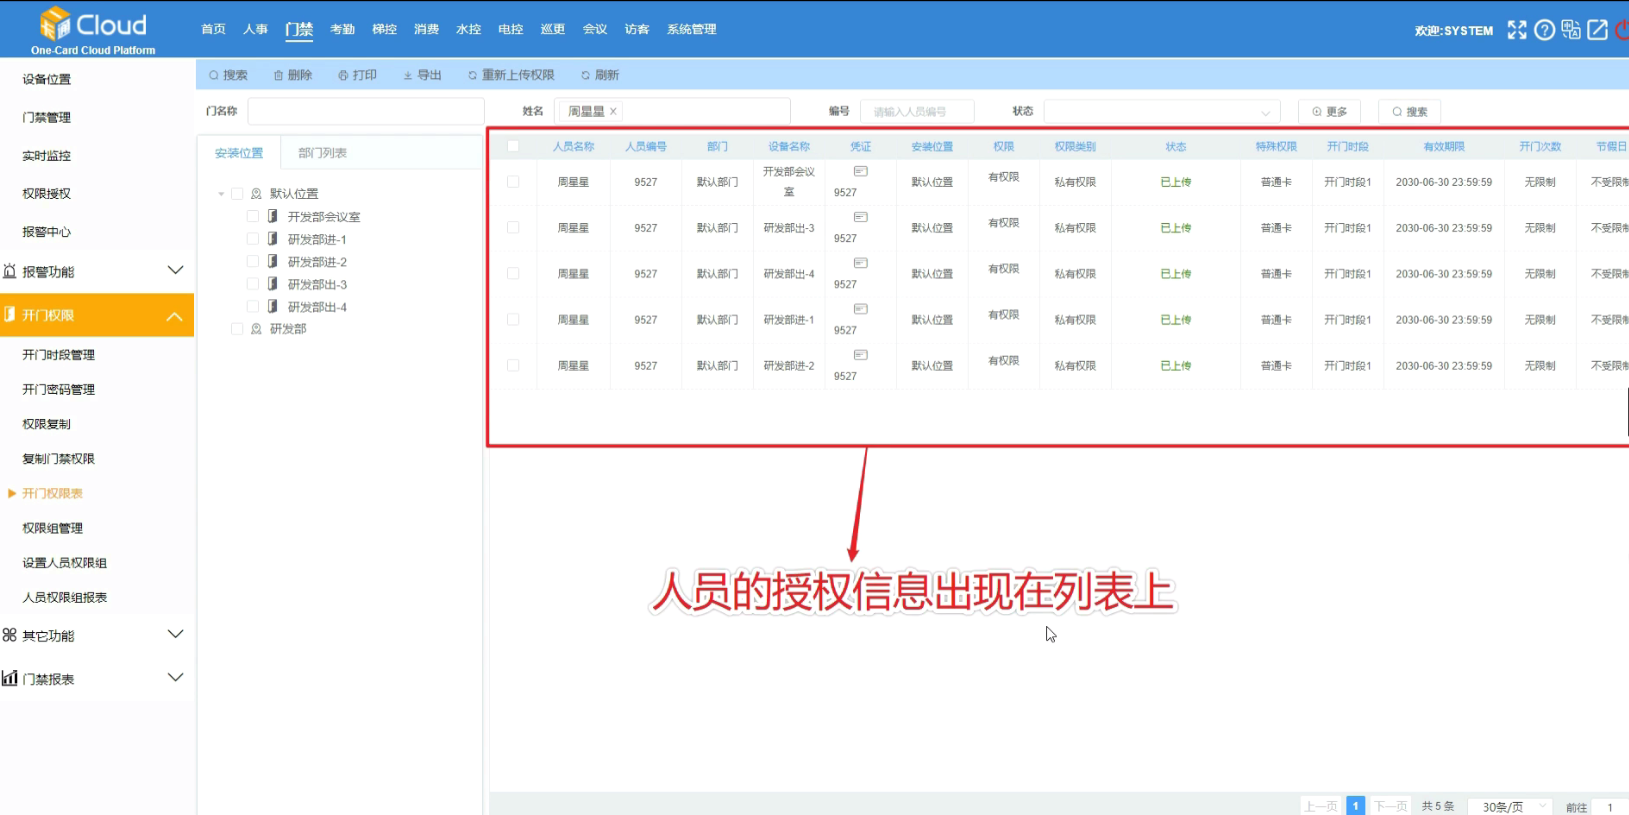Open the 系统管理 top menu
This screenshot has height=815, width=1629.
tap(692, 29)
